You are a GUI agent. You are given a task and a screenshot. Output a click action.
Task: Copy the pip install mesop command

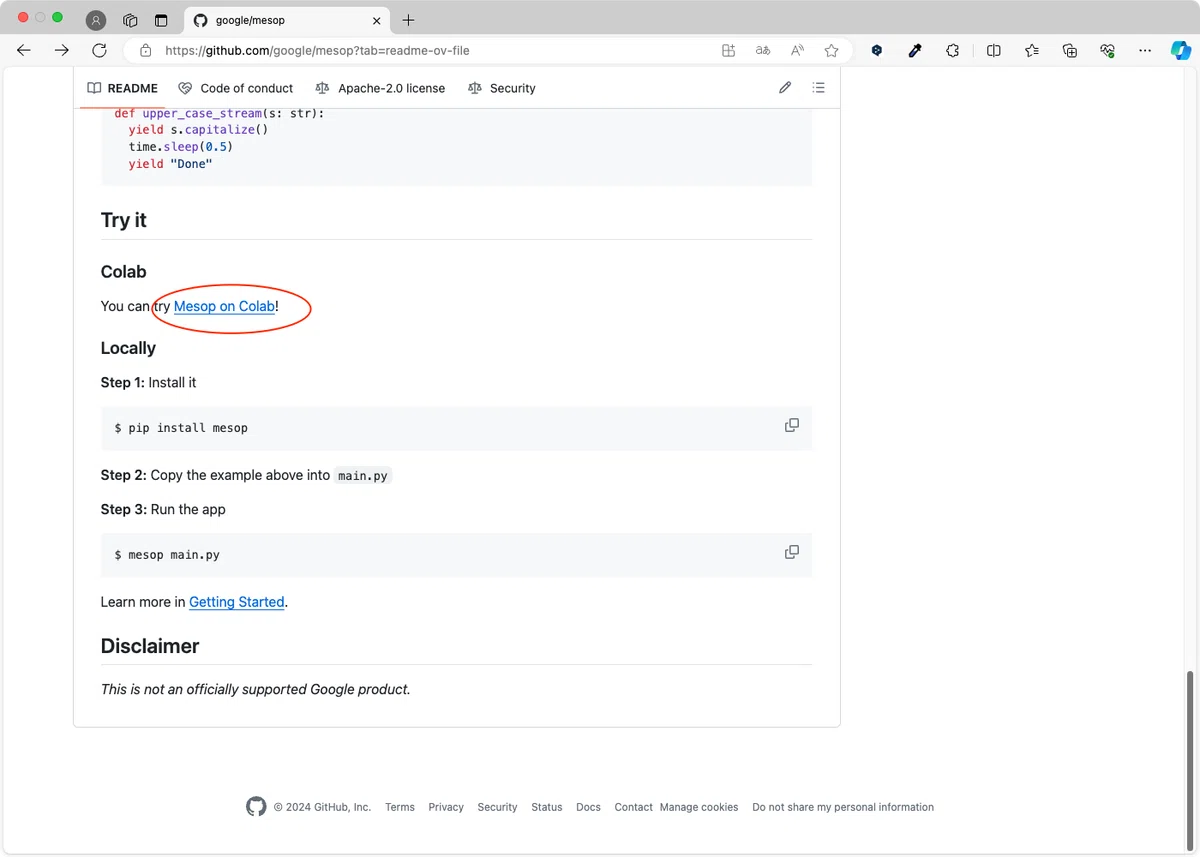point(792,425)
